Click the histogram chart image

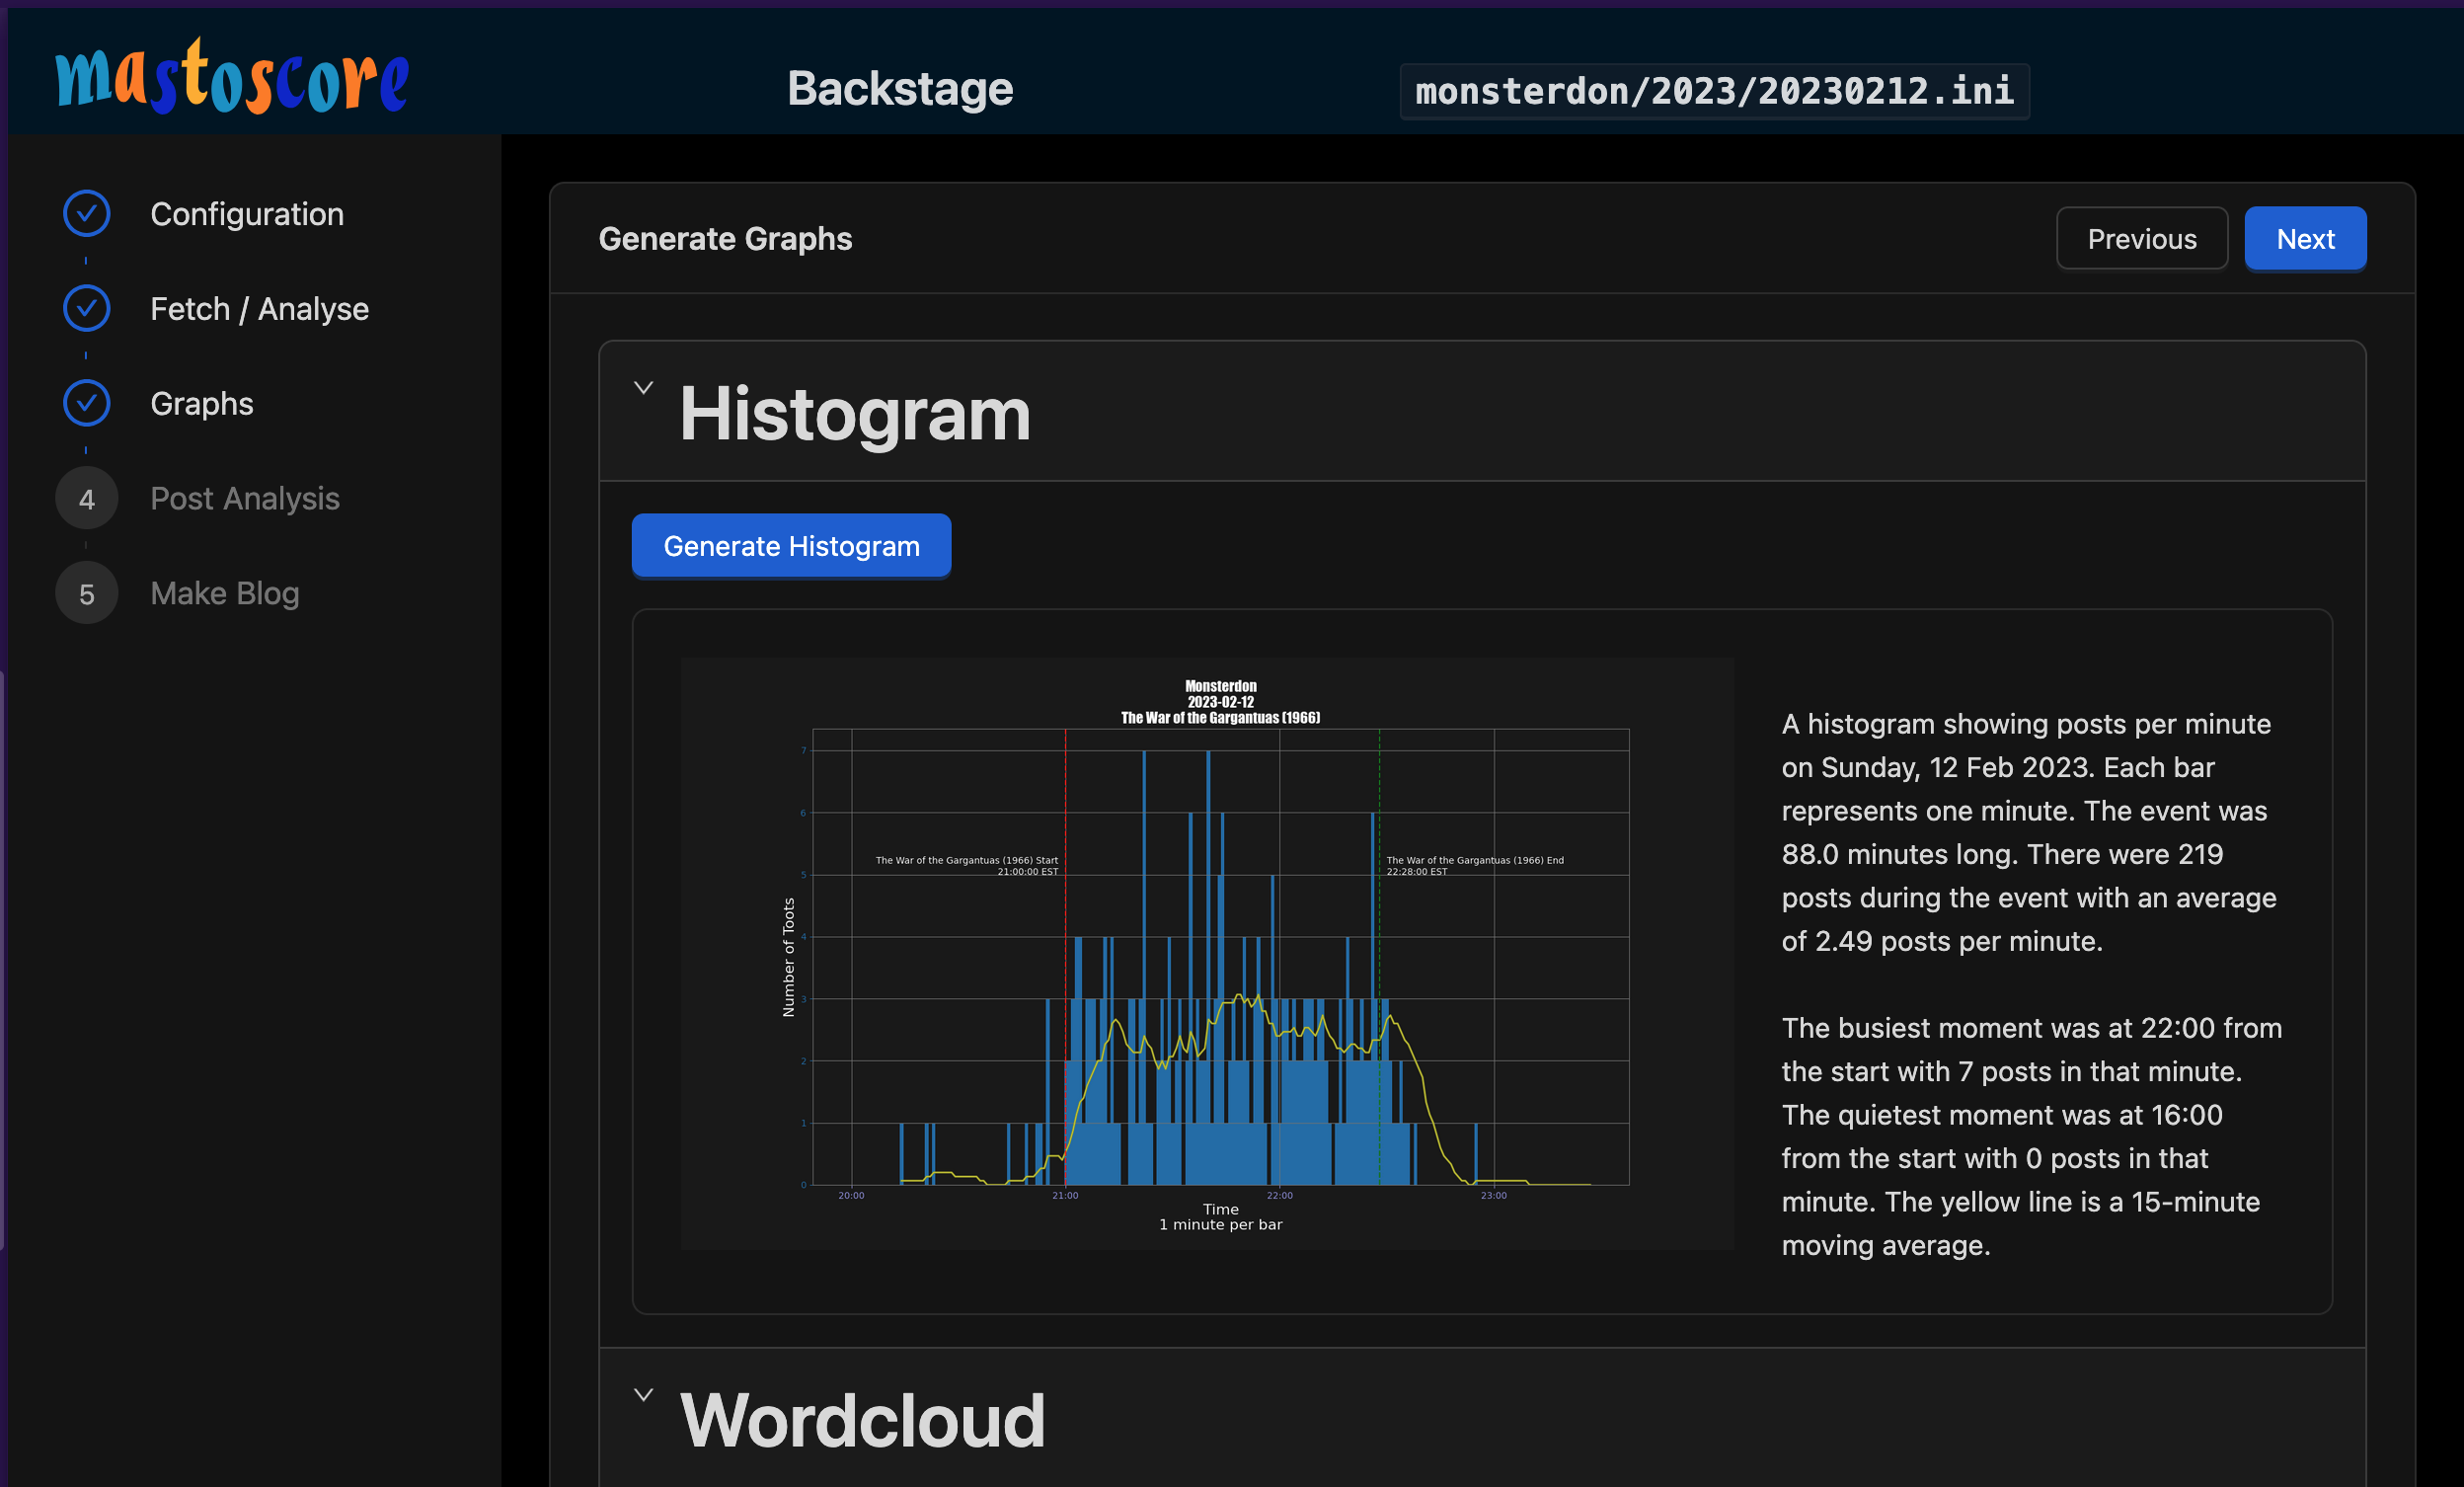point(1207,953)
